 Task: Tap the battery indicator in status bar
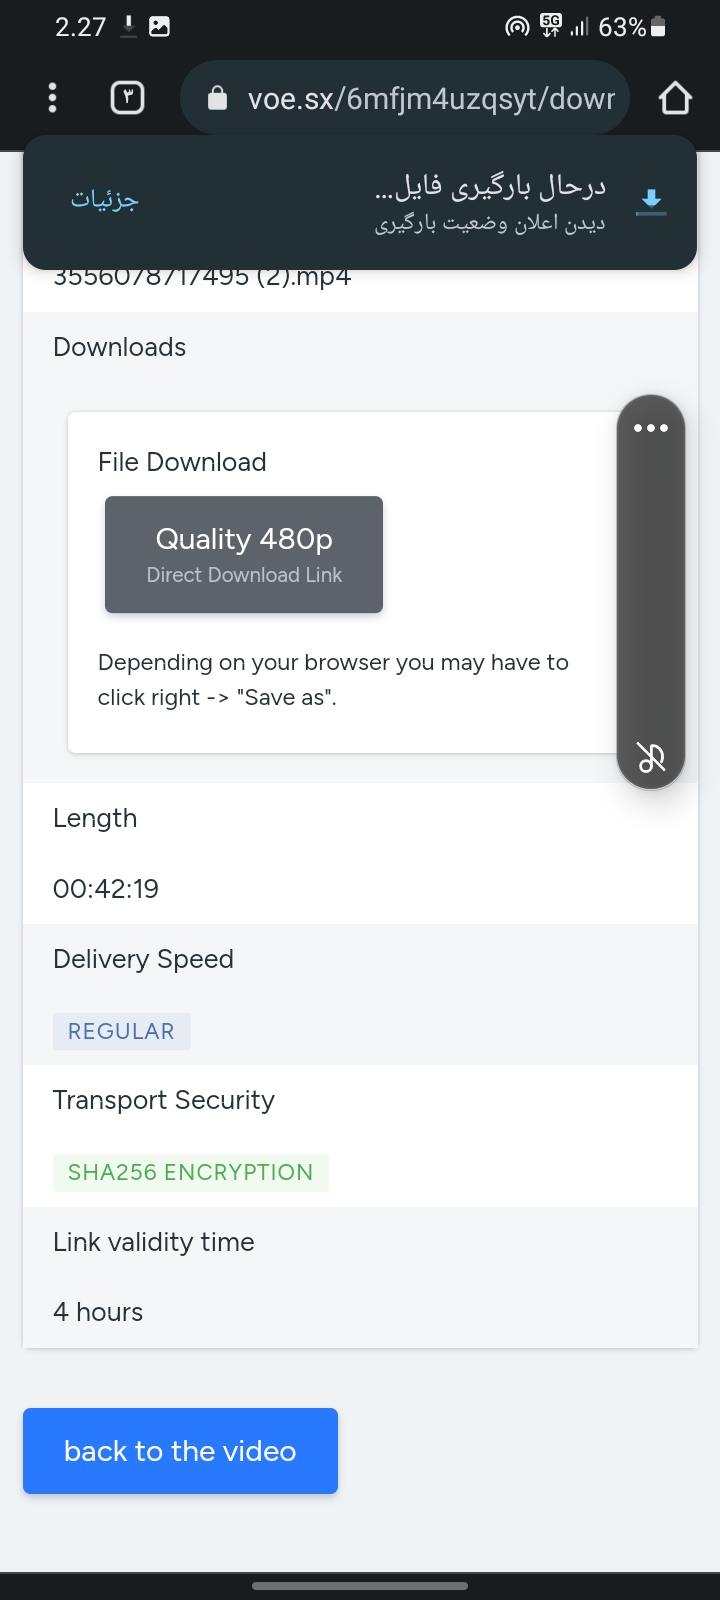click(x=658, y=27)
